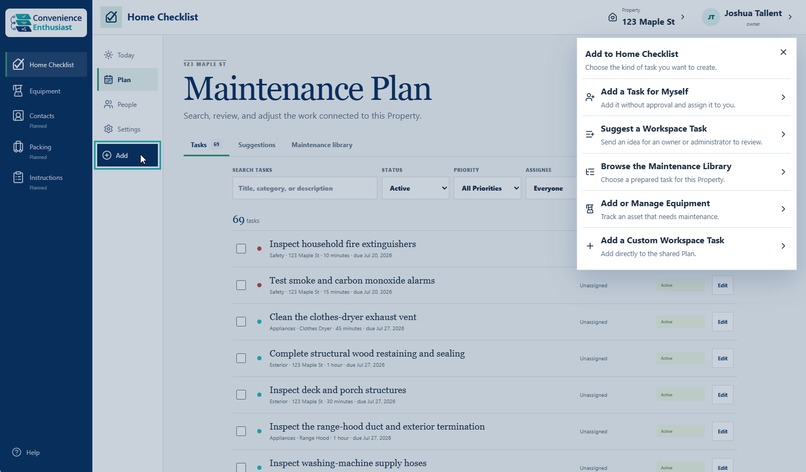Select Add a Custom Workspace Task
The height and width of the screenshot is (472, 806).
(687, 246)
